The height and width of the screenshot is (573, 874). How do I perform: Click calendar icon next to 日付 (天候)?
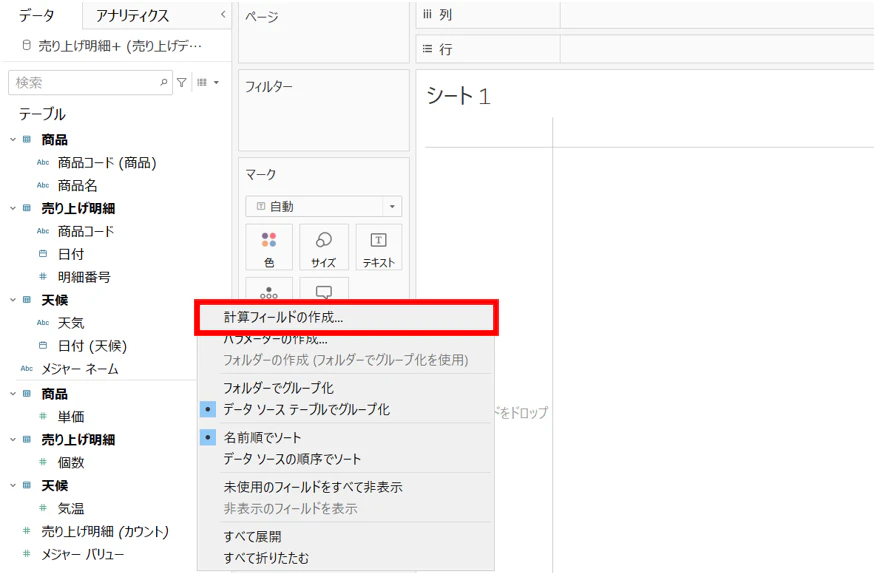pos(43,346)
